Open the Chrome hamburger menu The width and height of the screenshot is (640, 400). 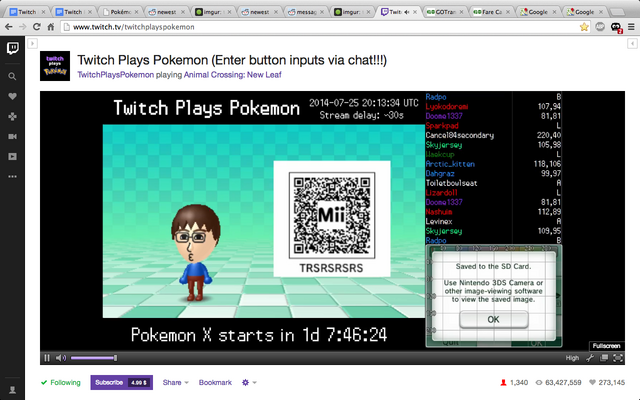click(x=631, y=27)
